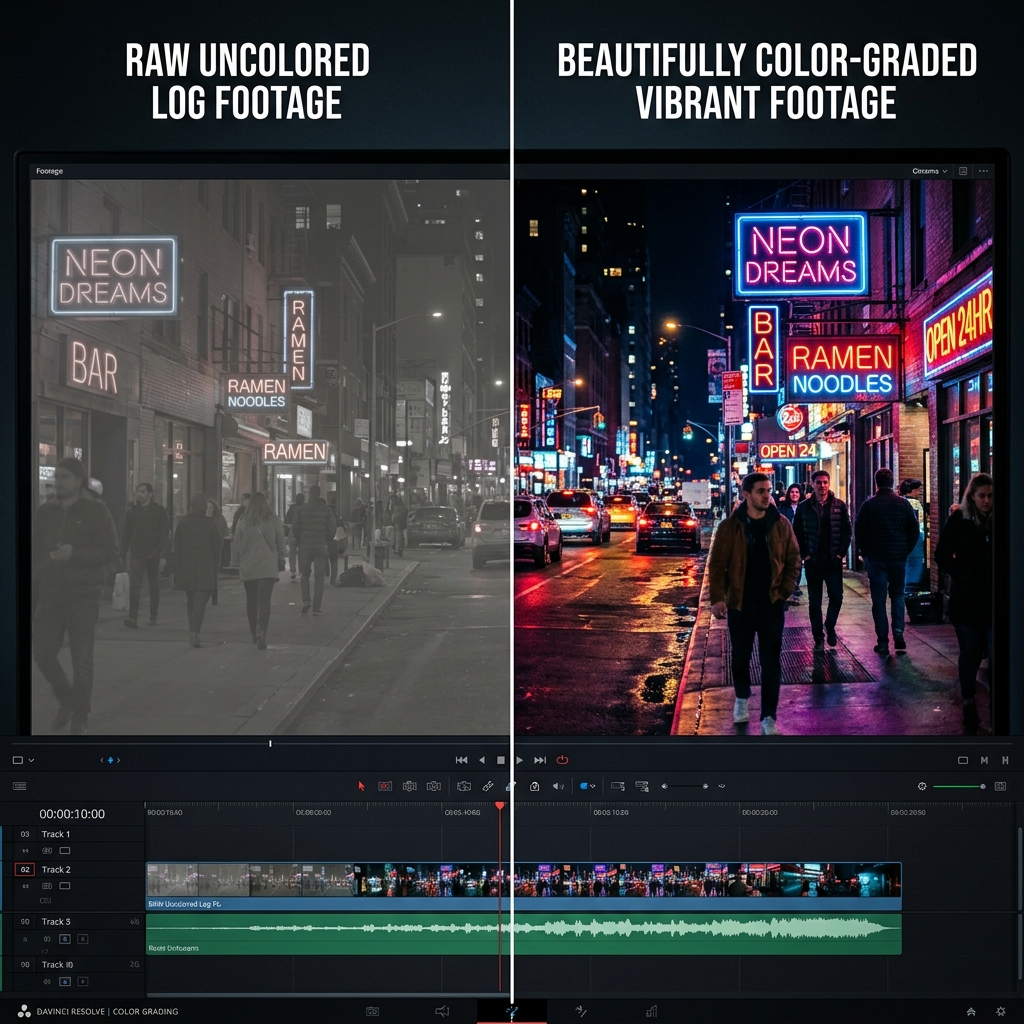Switch to the media page camera icon
Image resolution: width=1024 pixels, height=1024 pixels.
372,1011
